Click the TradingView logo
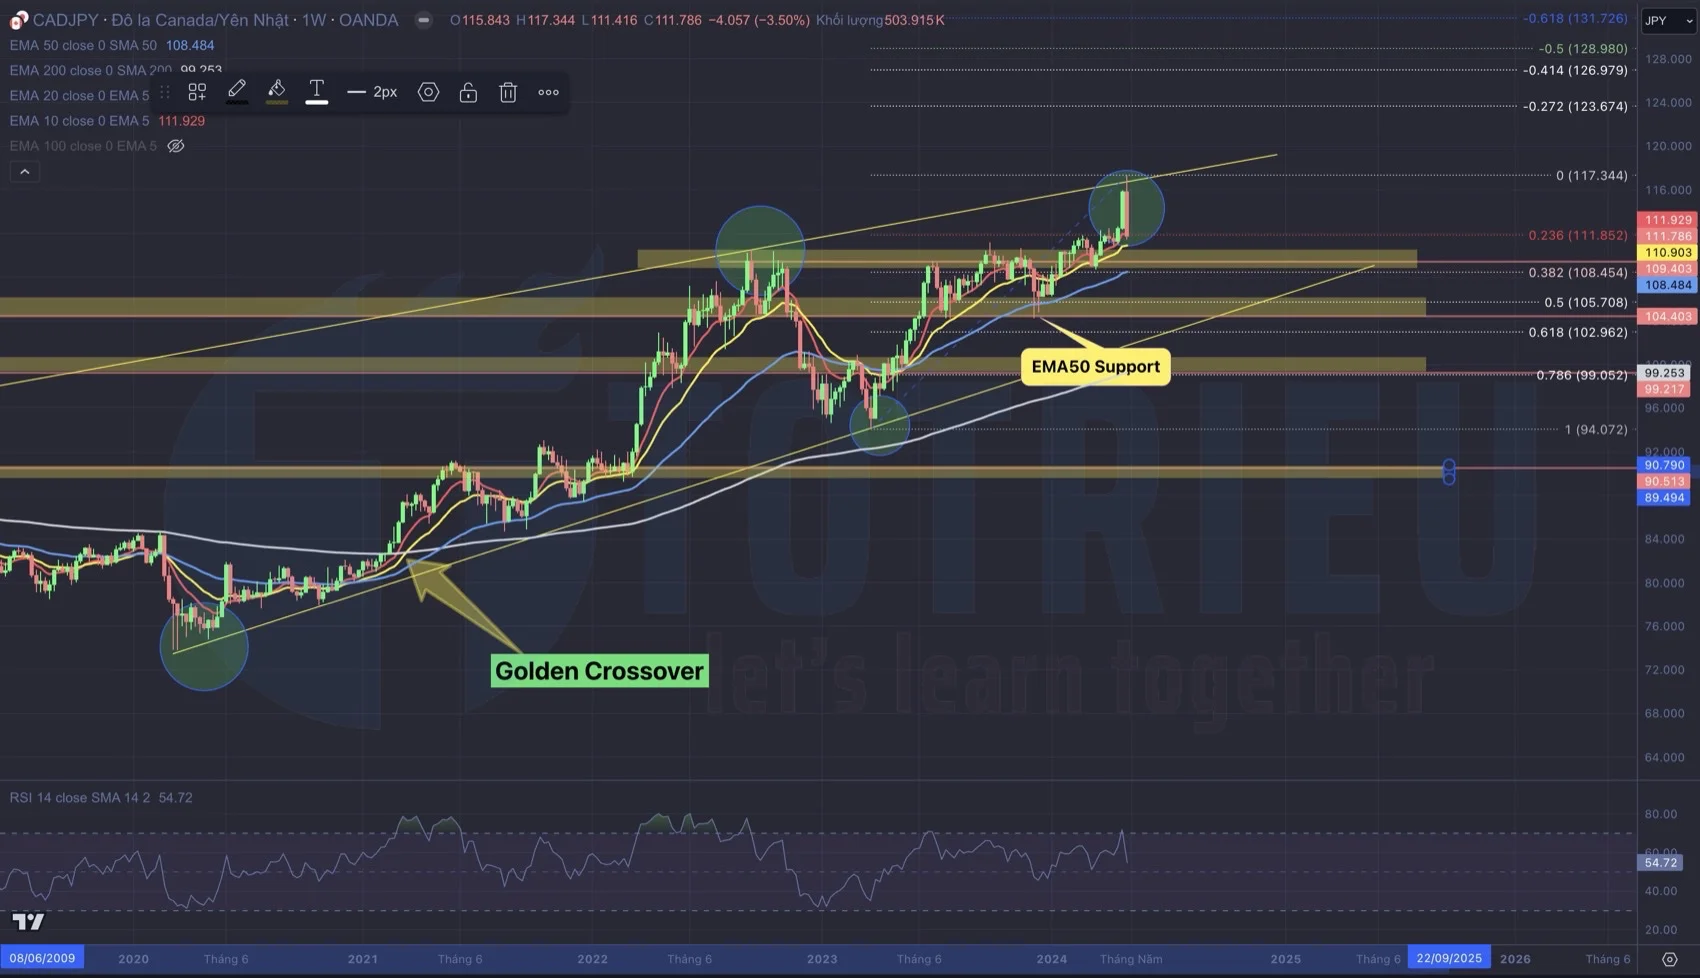The width and height of the screenshot is (1700, 978). coord(28,921)
